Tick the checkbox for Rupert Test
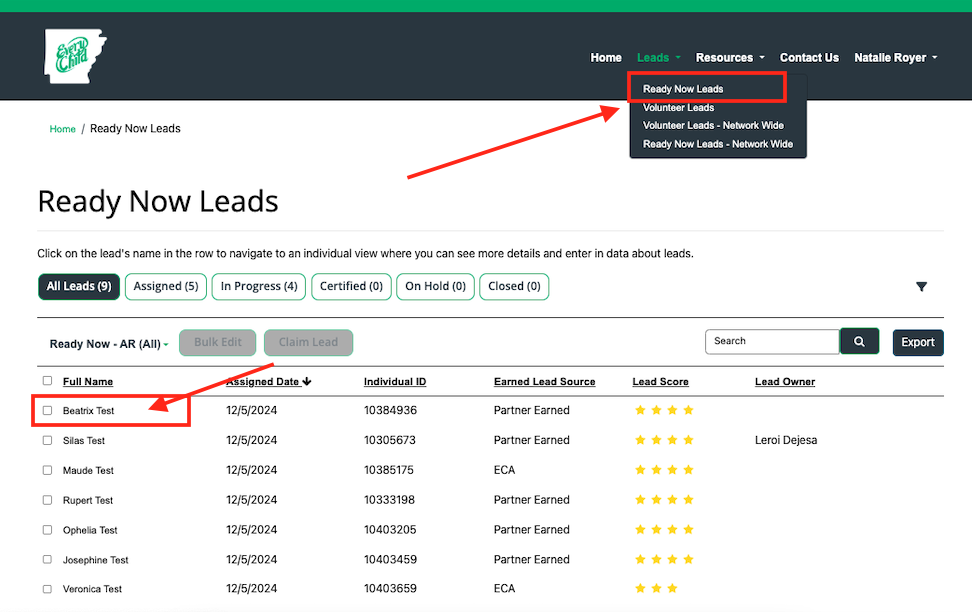The width and height of the screenshot is (972, 612). (47, 500)
